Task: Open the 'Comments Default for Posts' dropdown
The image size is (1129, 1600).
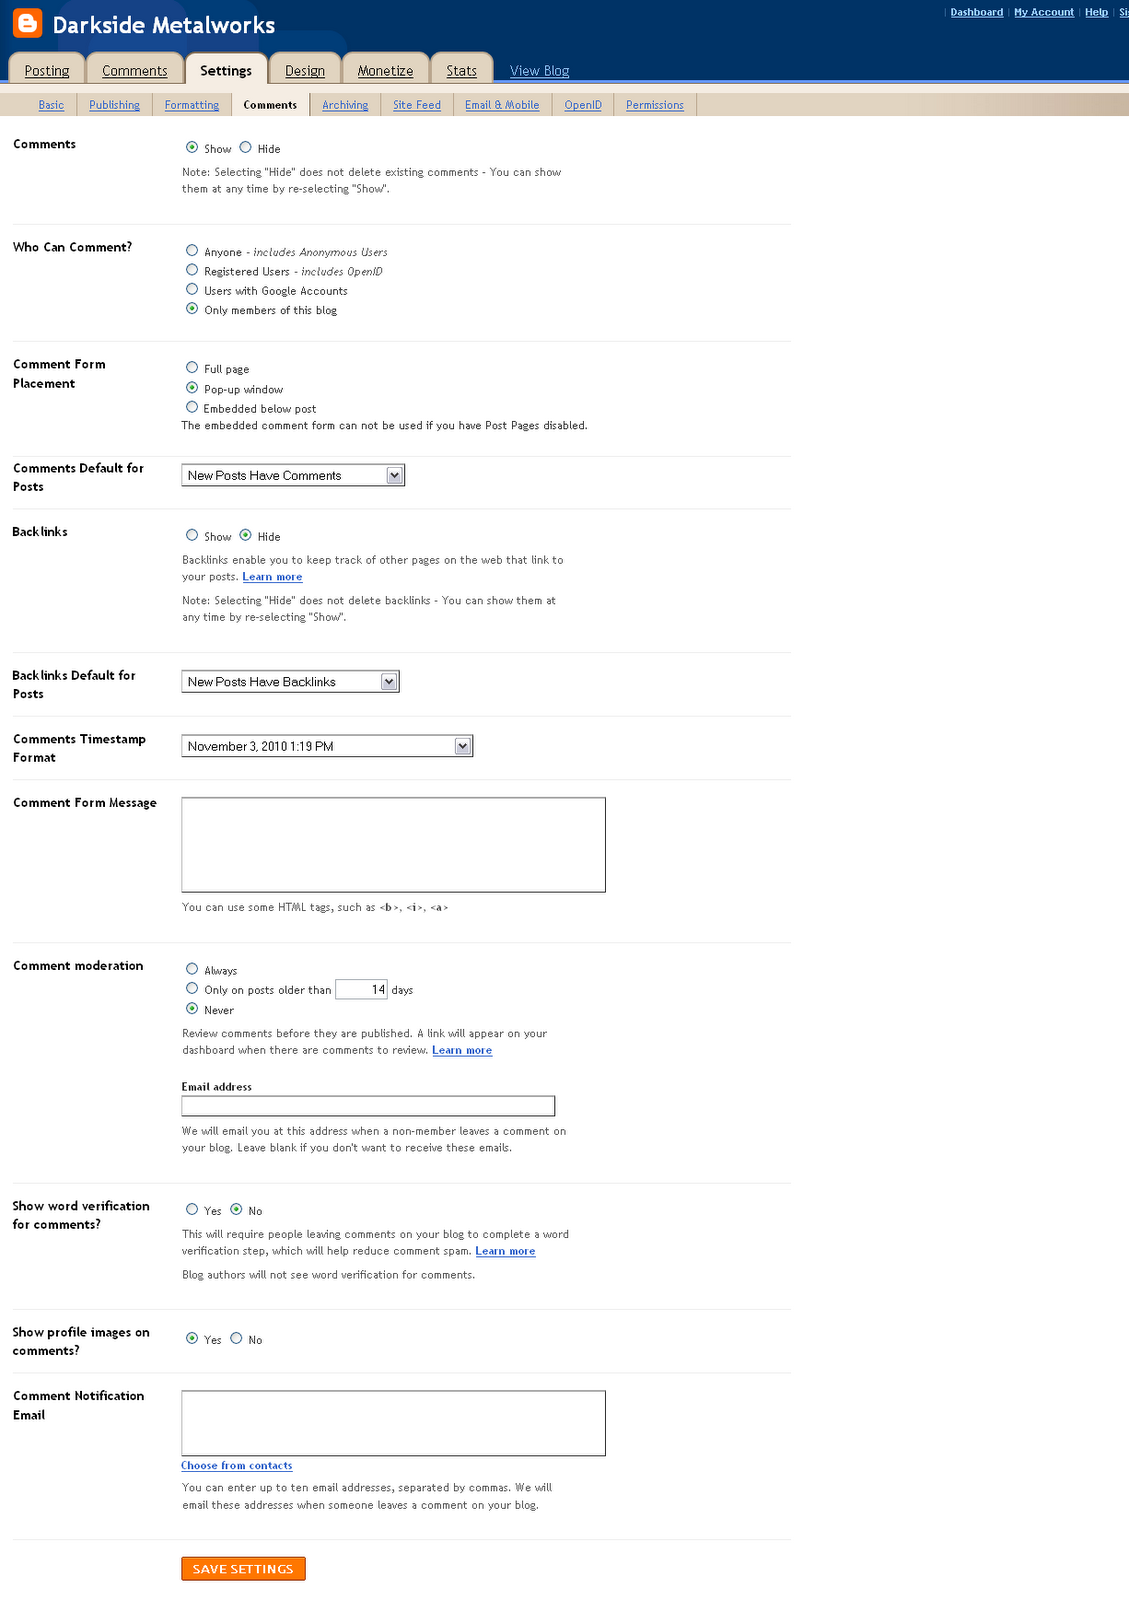Action: click(395, 474)
